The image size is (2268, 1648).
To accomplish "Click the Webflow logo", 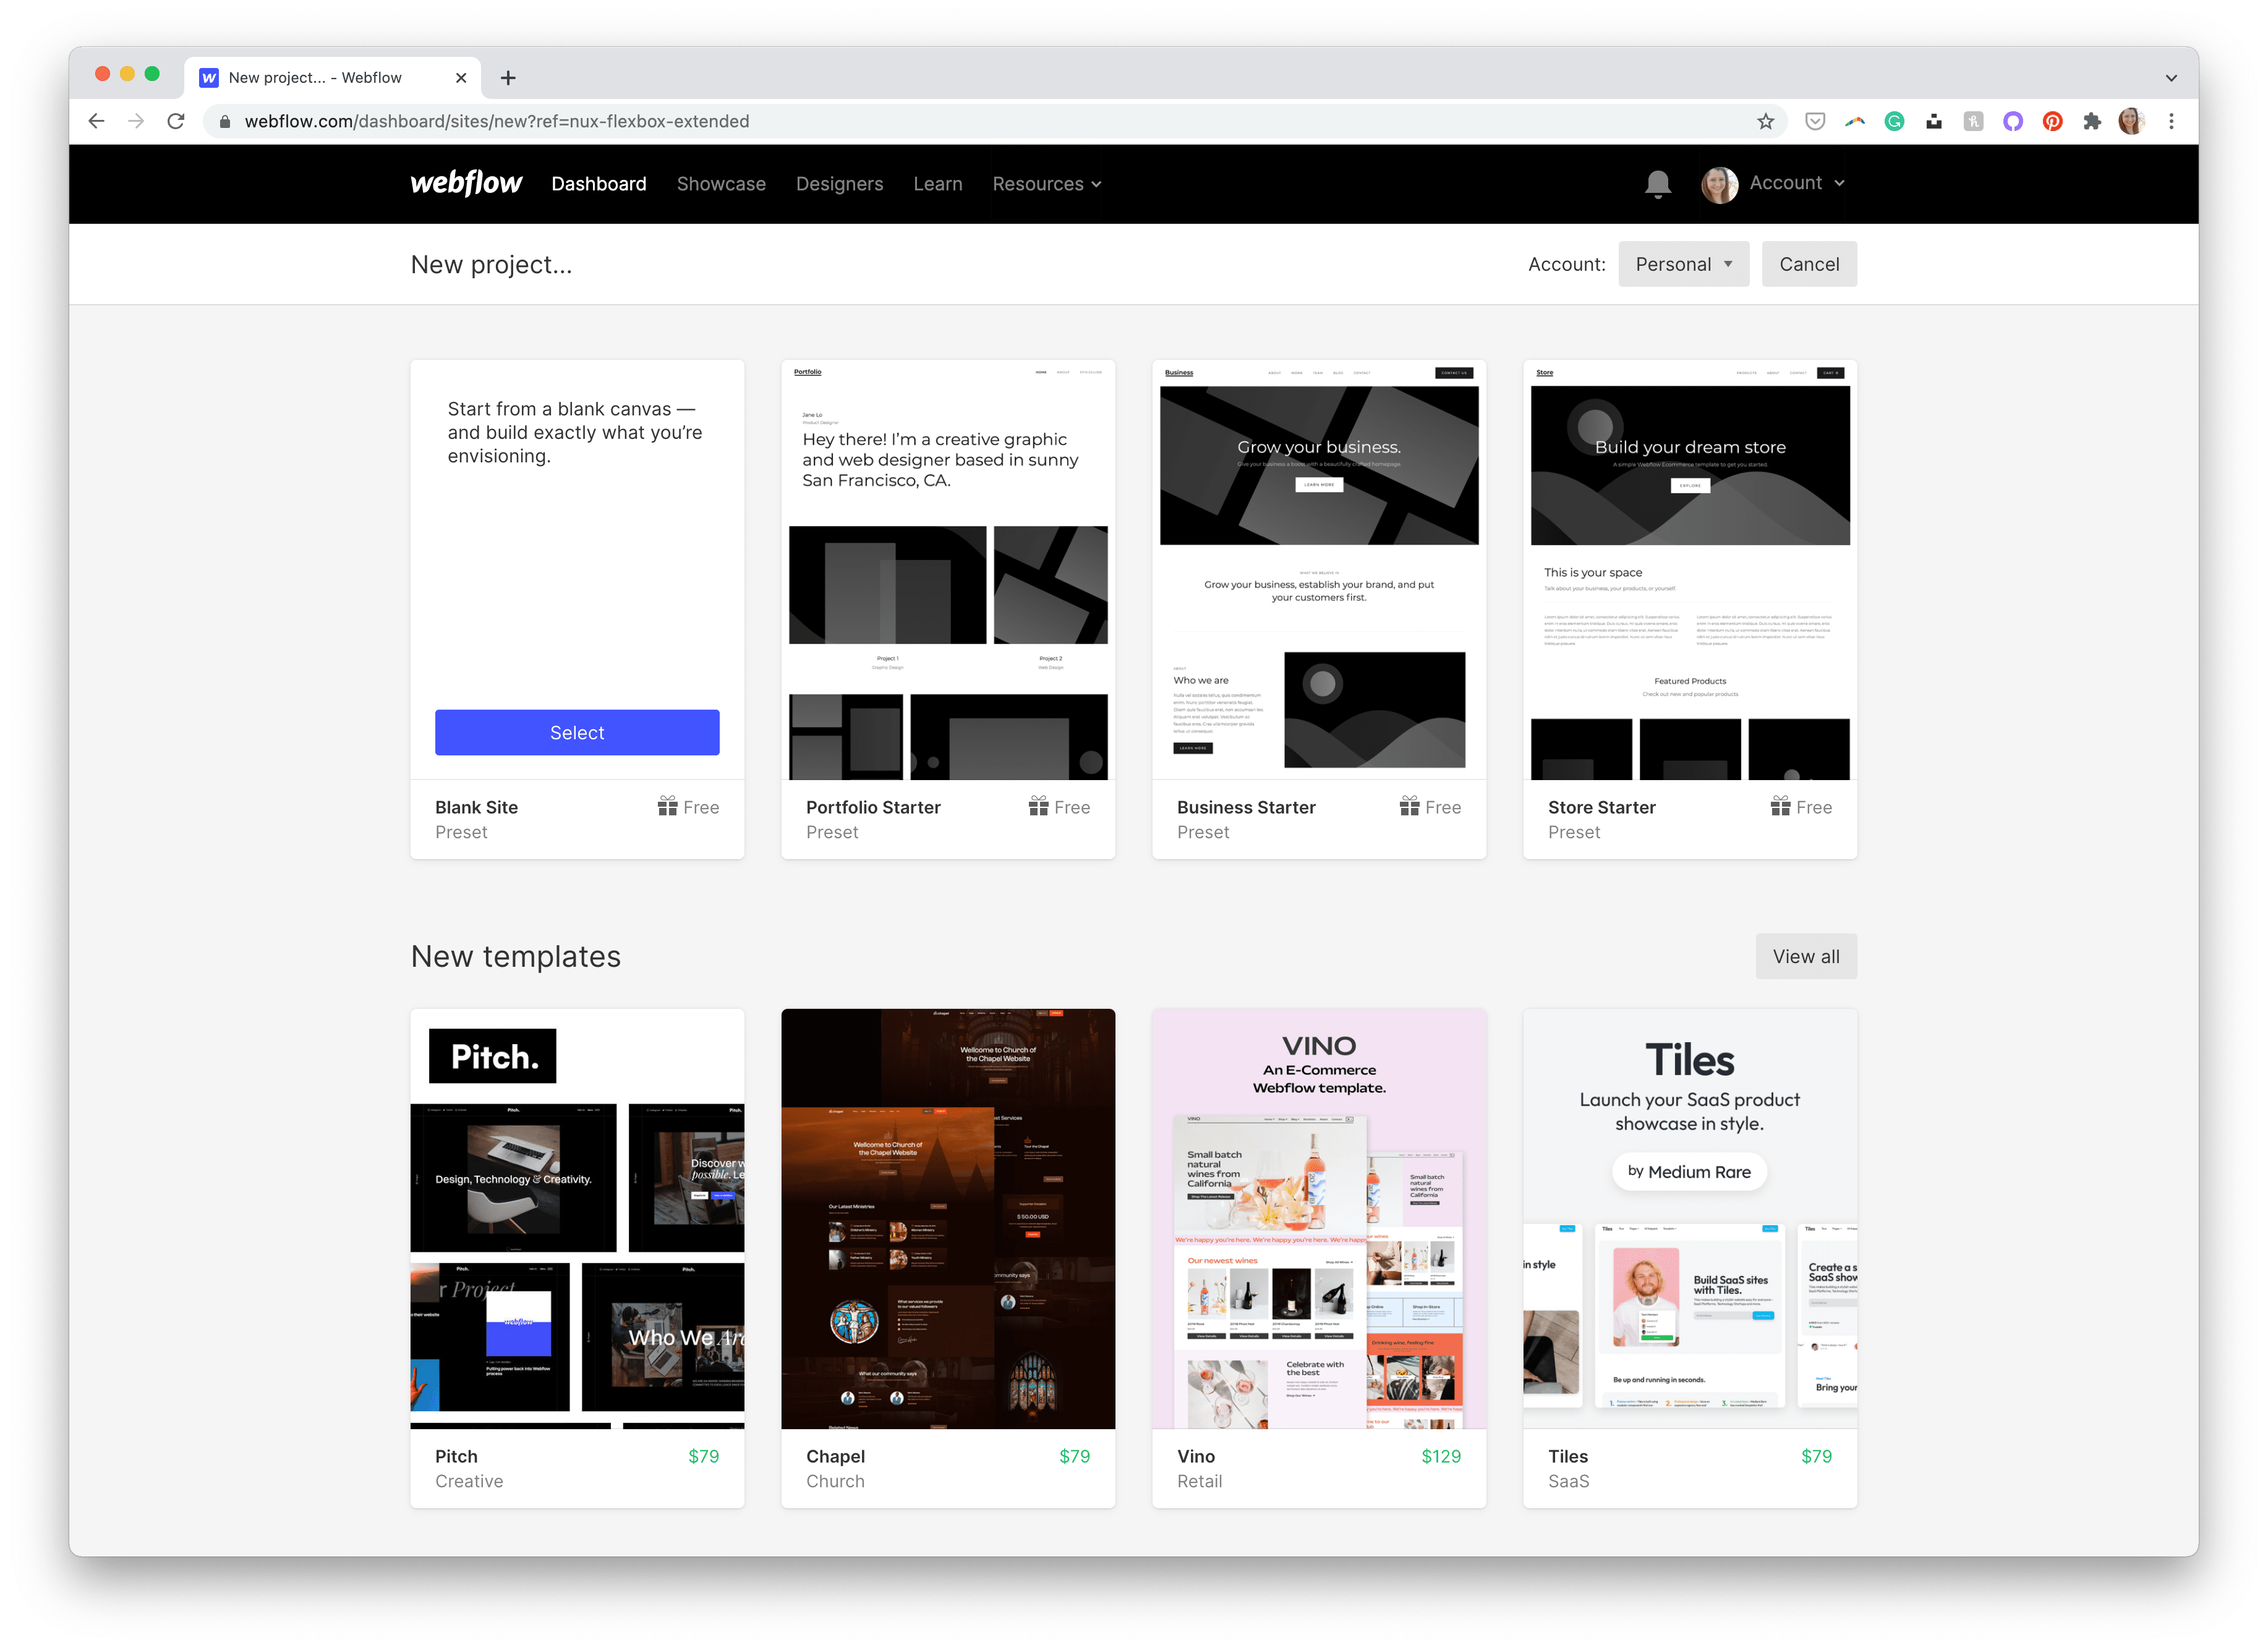I will click(x=466, y=183).
